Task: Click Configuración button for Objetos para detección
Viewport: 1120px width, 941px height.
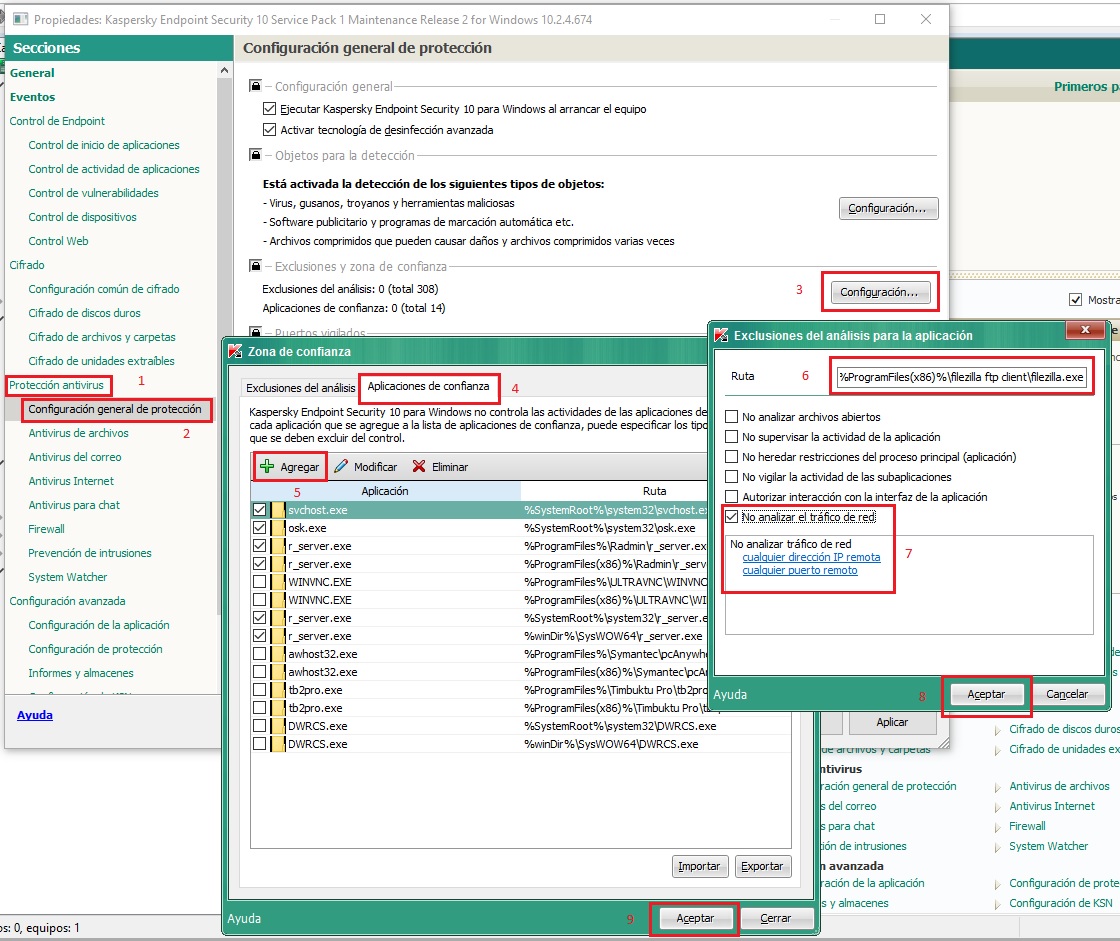Action: pos(888,209)
